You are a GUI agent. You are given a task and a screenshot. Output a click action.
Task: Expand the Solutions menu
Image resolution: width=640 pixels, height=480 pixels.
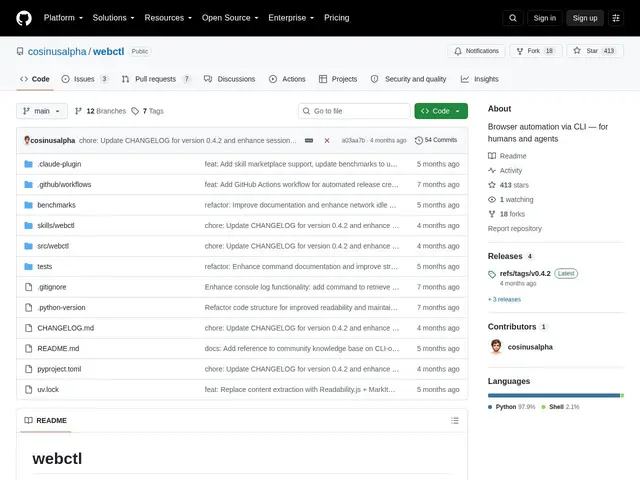tap(113, 18)
